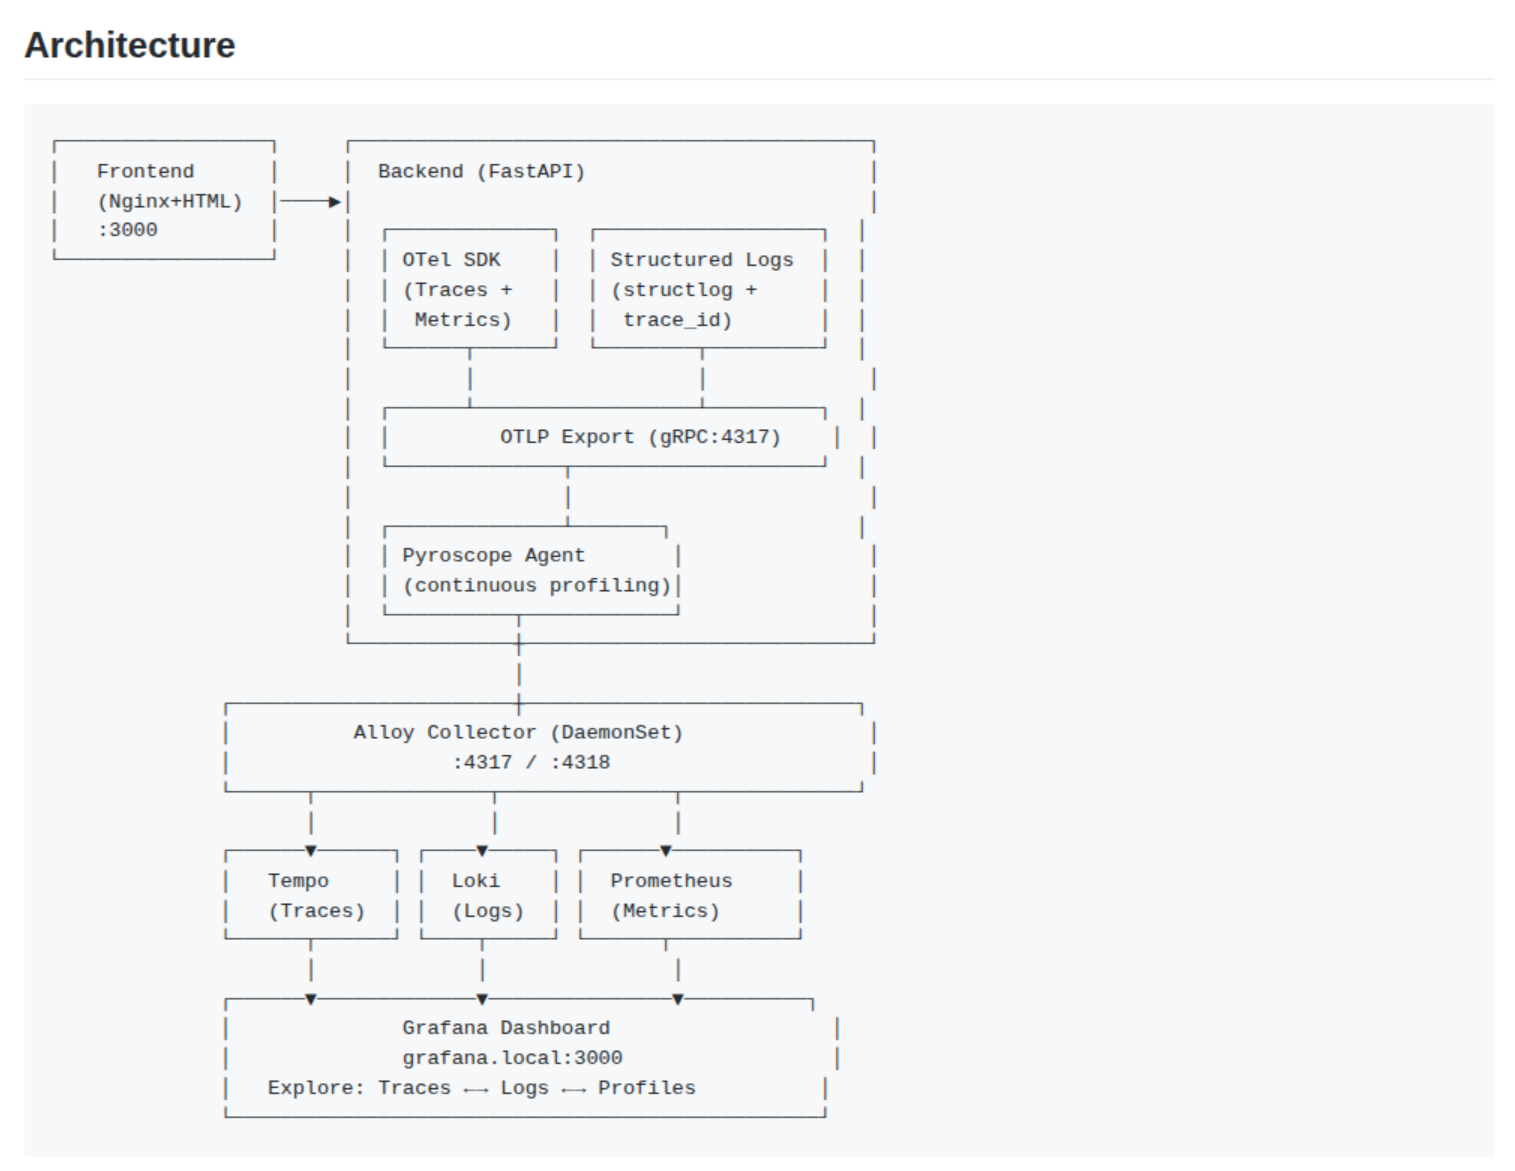
Task: Click the (Nginx+HTML) text
Action: pyautogui.click(x=169, y=201)
